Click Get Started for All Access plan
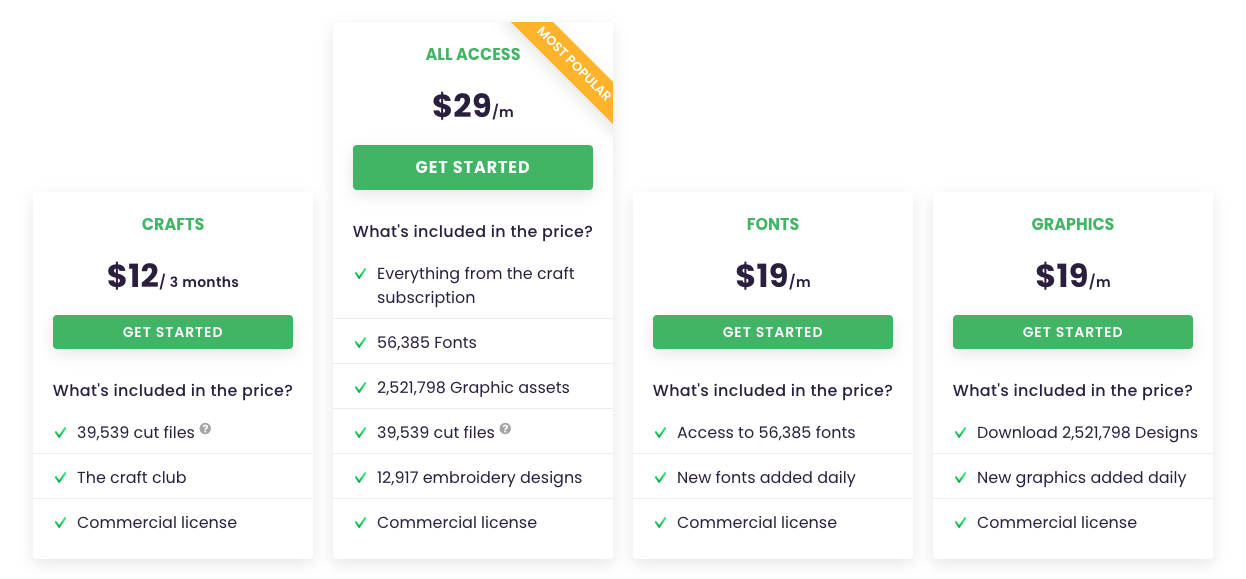 [x=473, y=167]
